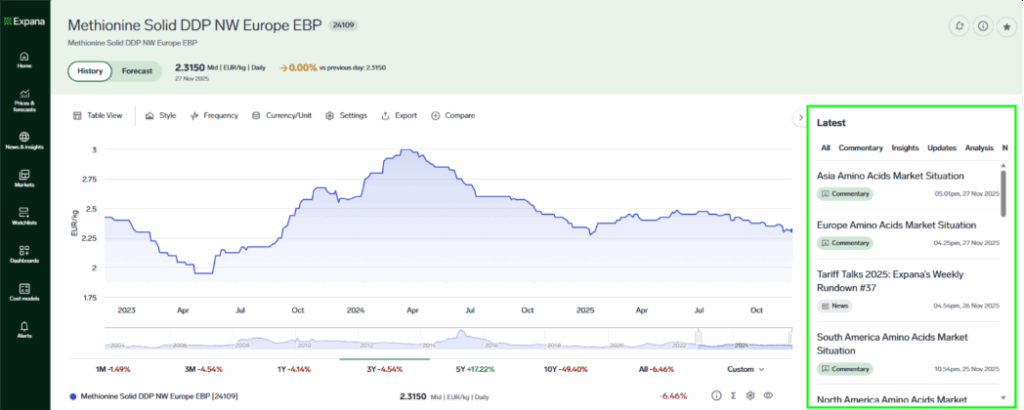Screen dimensions: 1024x410
Task: Filter Latest feed by Commentary tab
Action: coord(861,148)
